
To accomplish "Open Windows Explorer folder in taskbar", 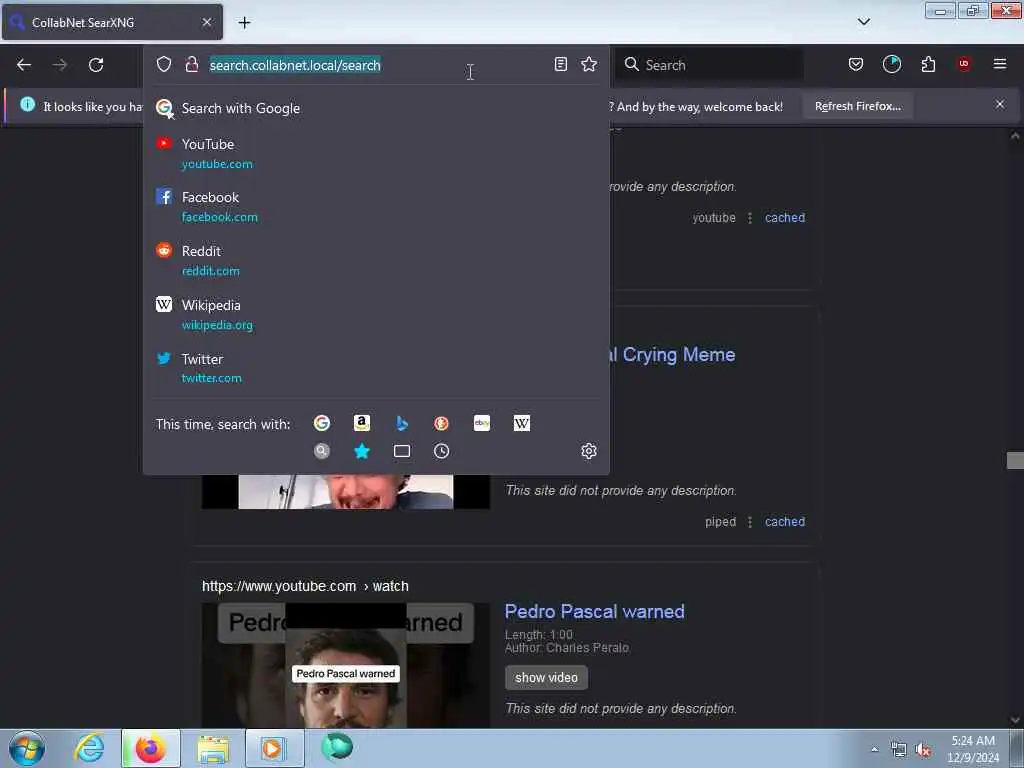I will coord(213,748).
